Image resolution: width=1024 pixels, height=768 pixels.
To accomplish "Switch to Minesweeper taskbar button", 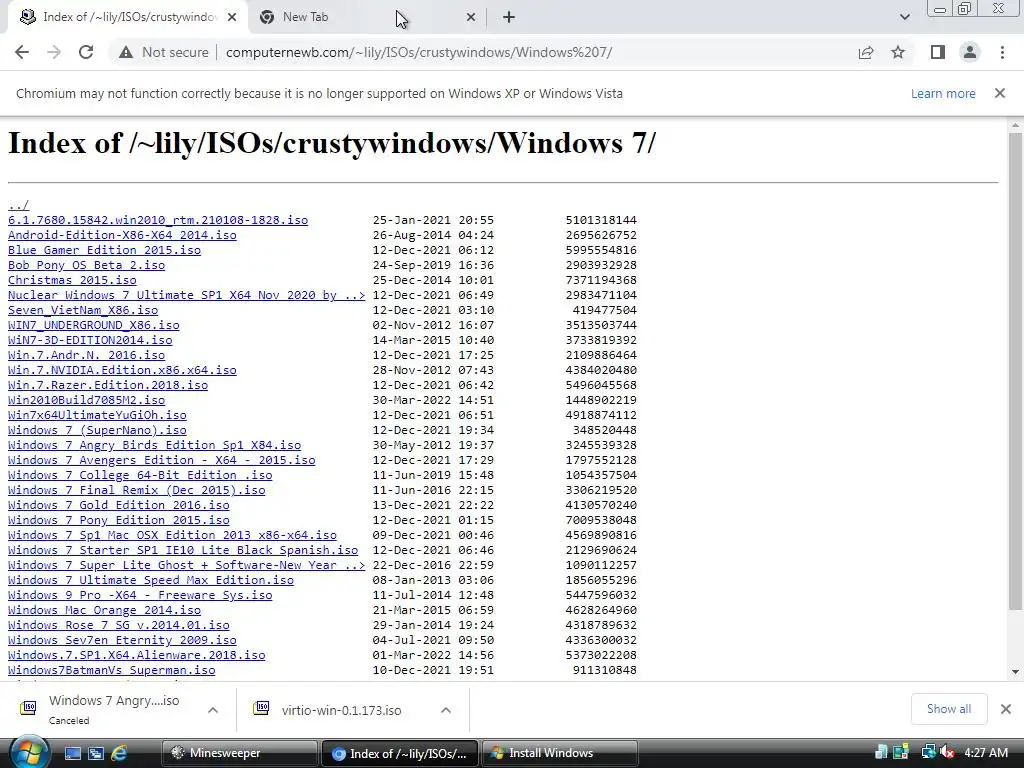I will tap(238, 753).
